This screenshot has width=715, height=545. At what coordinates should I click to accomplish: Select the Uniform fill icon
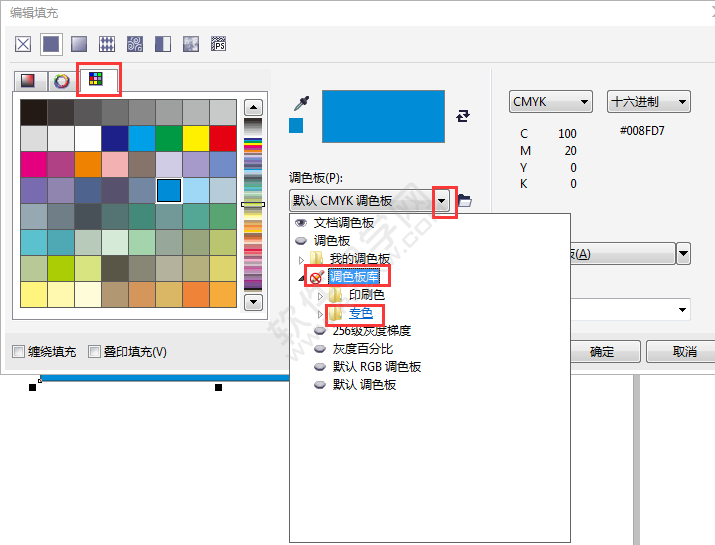click(51, 44)
